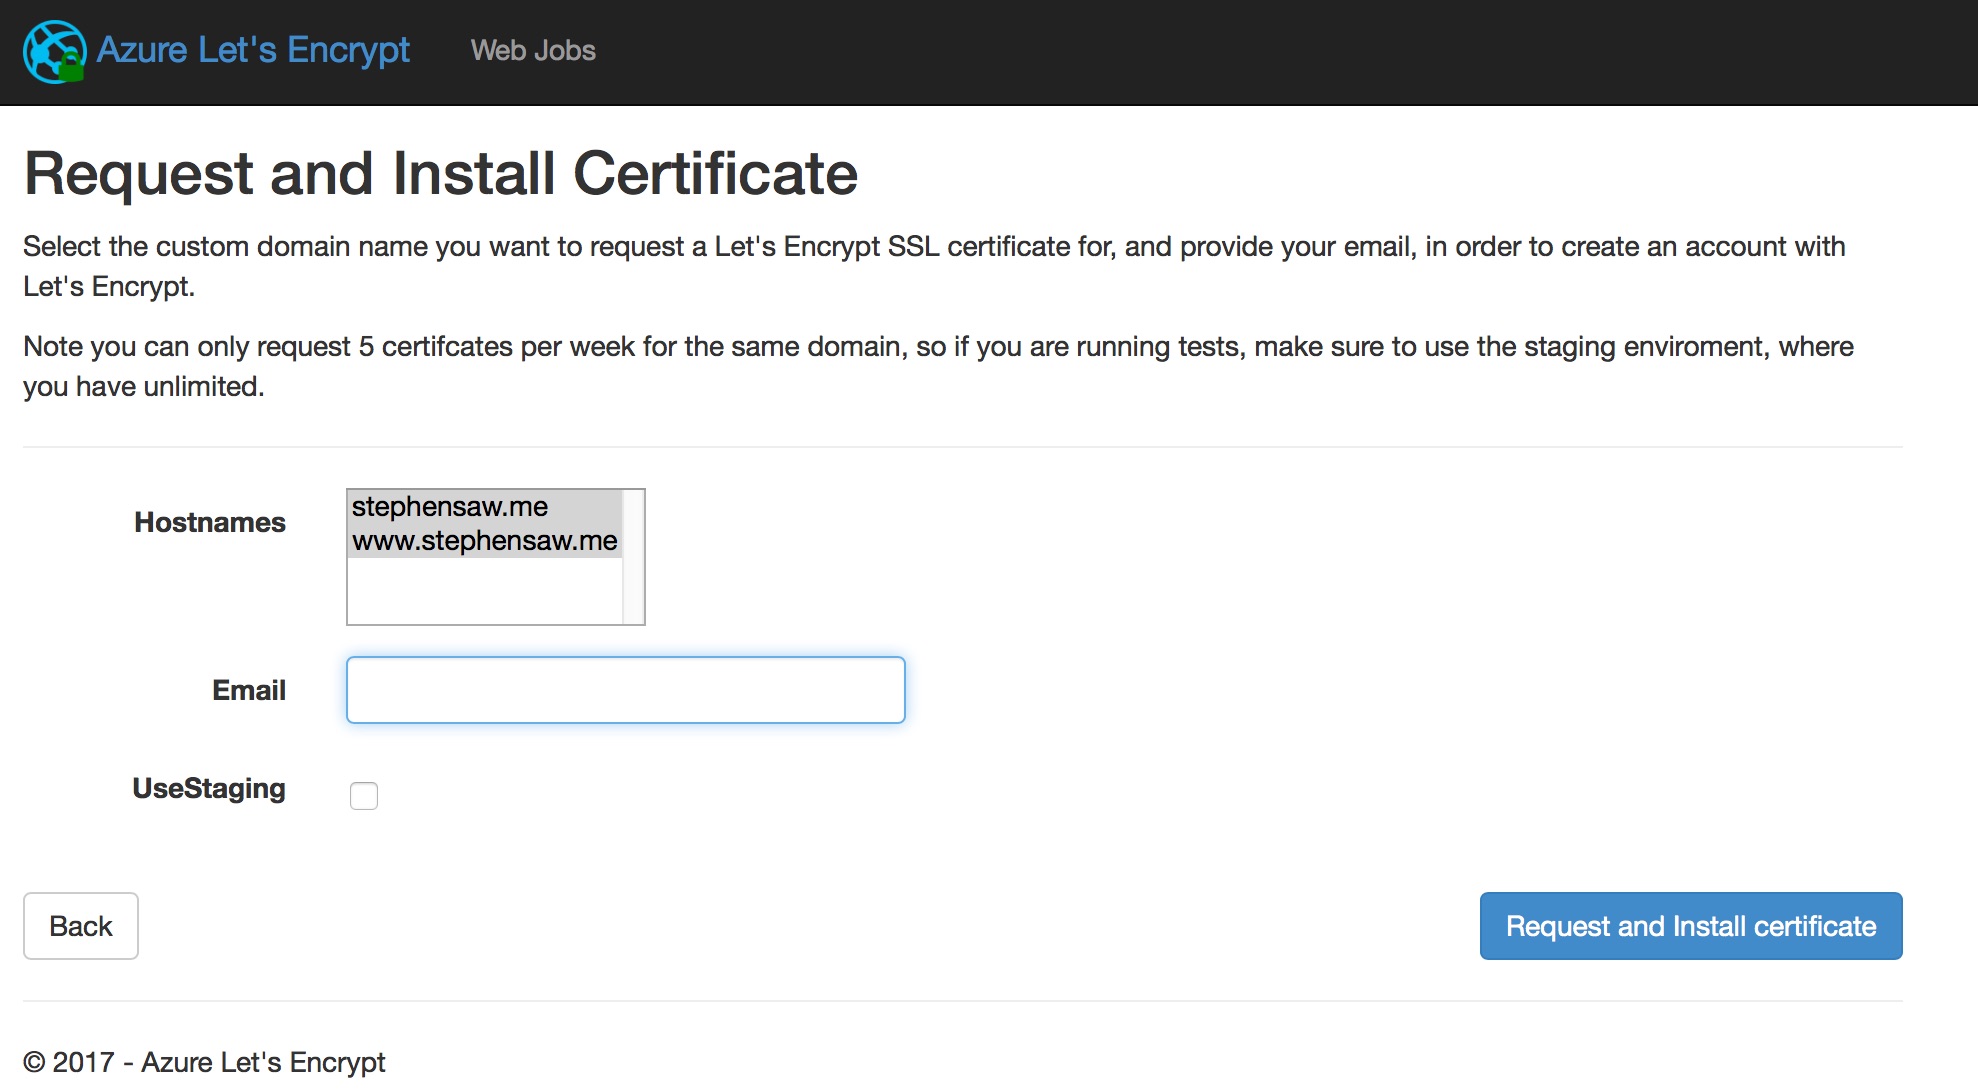Viewport: 1978px width, 1090px height.
Task: Click the Request and Install Certificate page heading
Action: 441,172
